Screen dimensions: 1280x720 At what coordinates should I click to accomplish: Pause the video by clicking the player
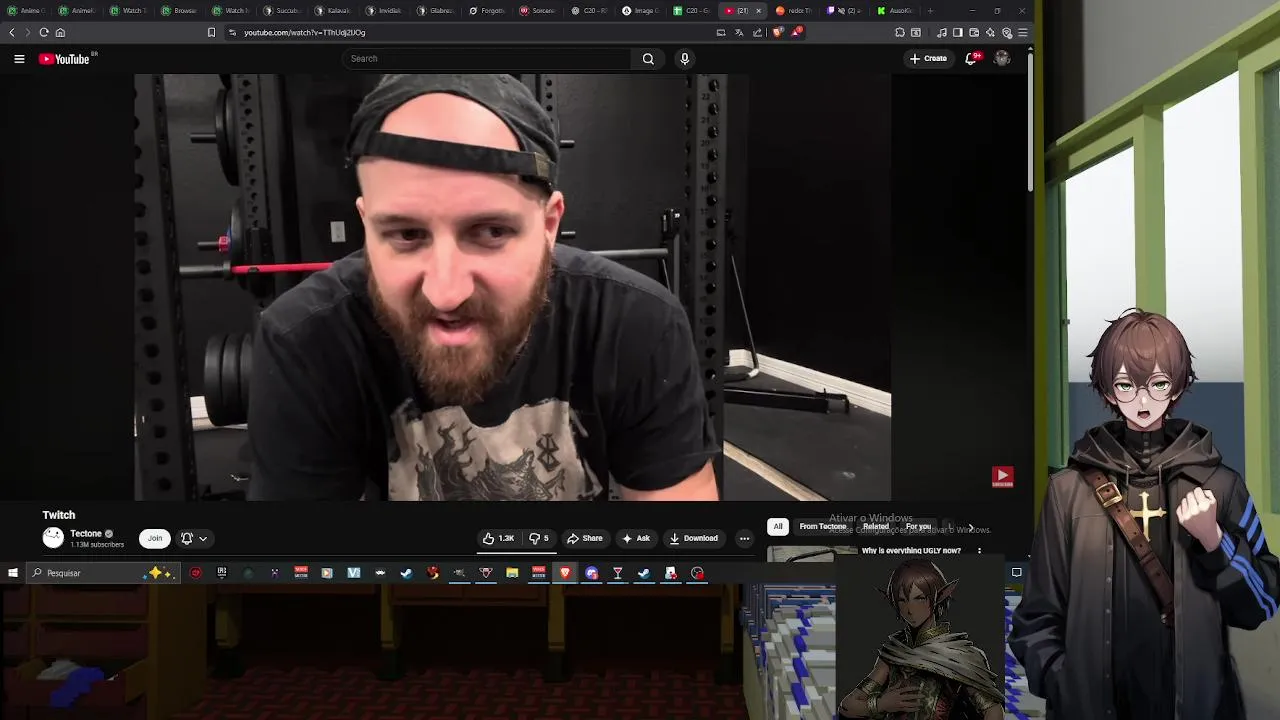click(x=513, y=287)
